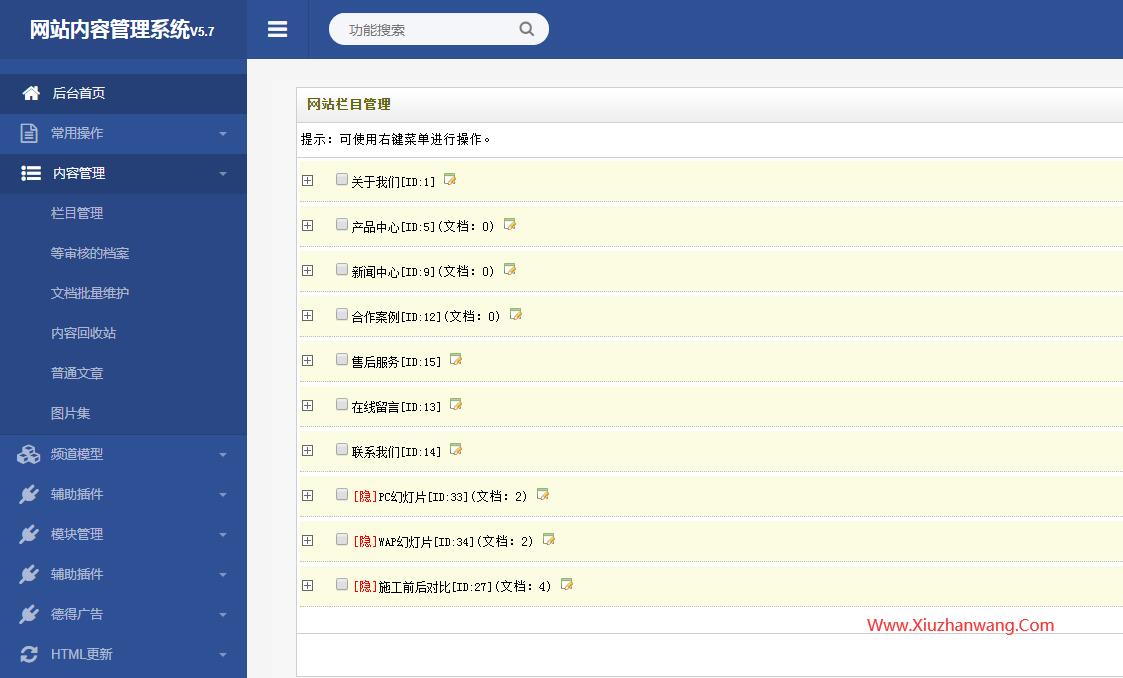Click the edit icon beside PC幻灯片

pos(543,495)
